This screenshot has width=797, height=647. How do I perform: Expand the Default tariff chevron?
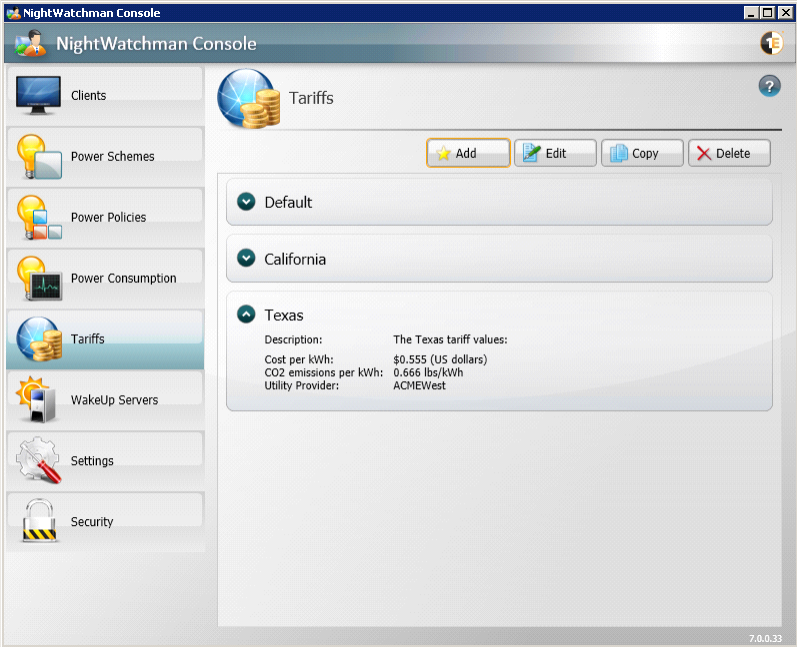pyautogui.click(x=246, y=202)
